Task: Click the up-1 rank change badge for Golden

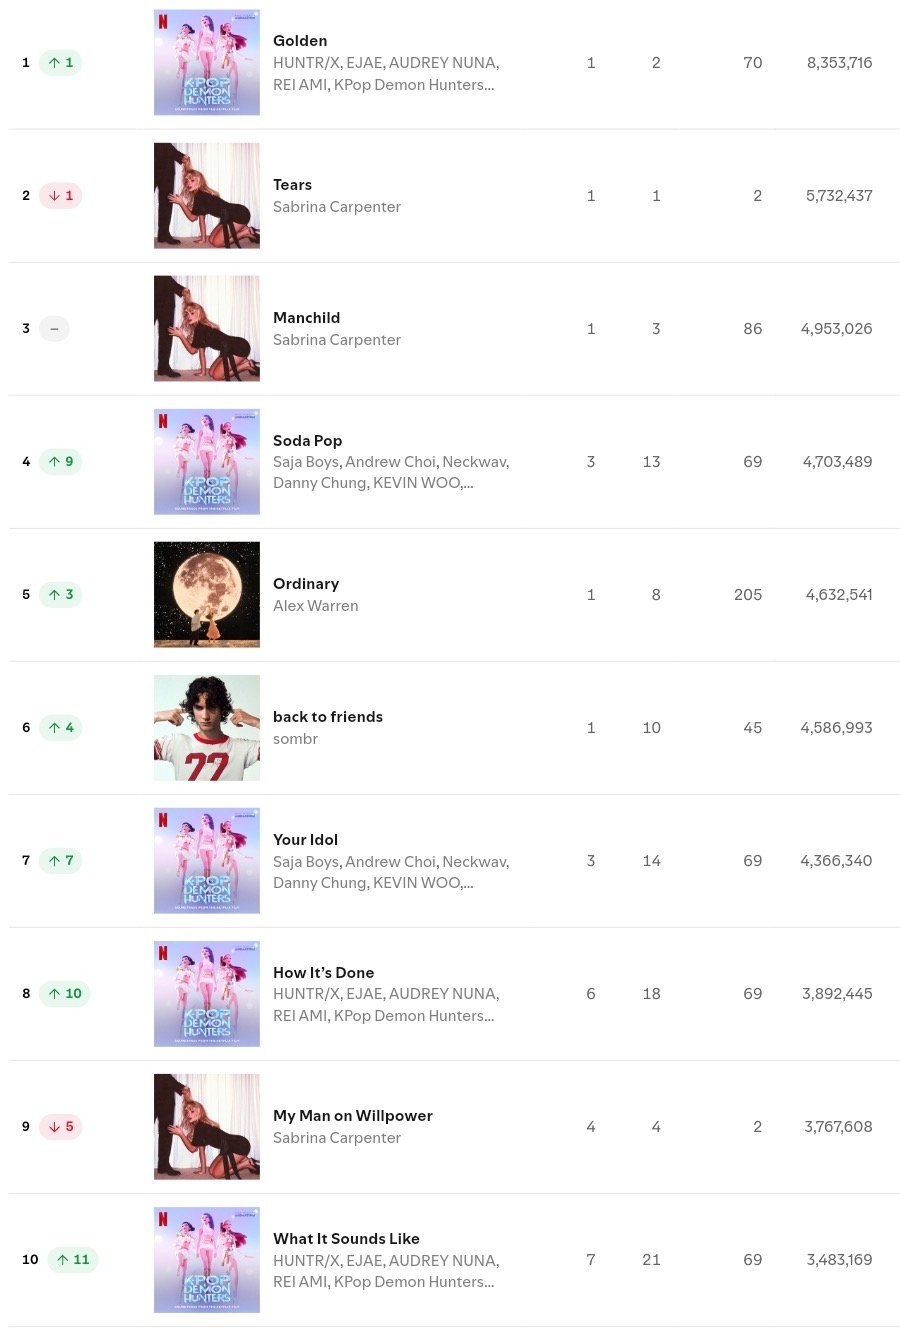Action: tap(61, 63)
